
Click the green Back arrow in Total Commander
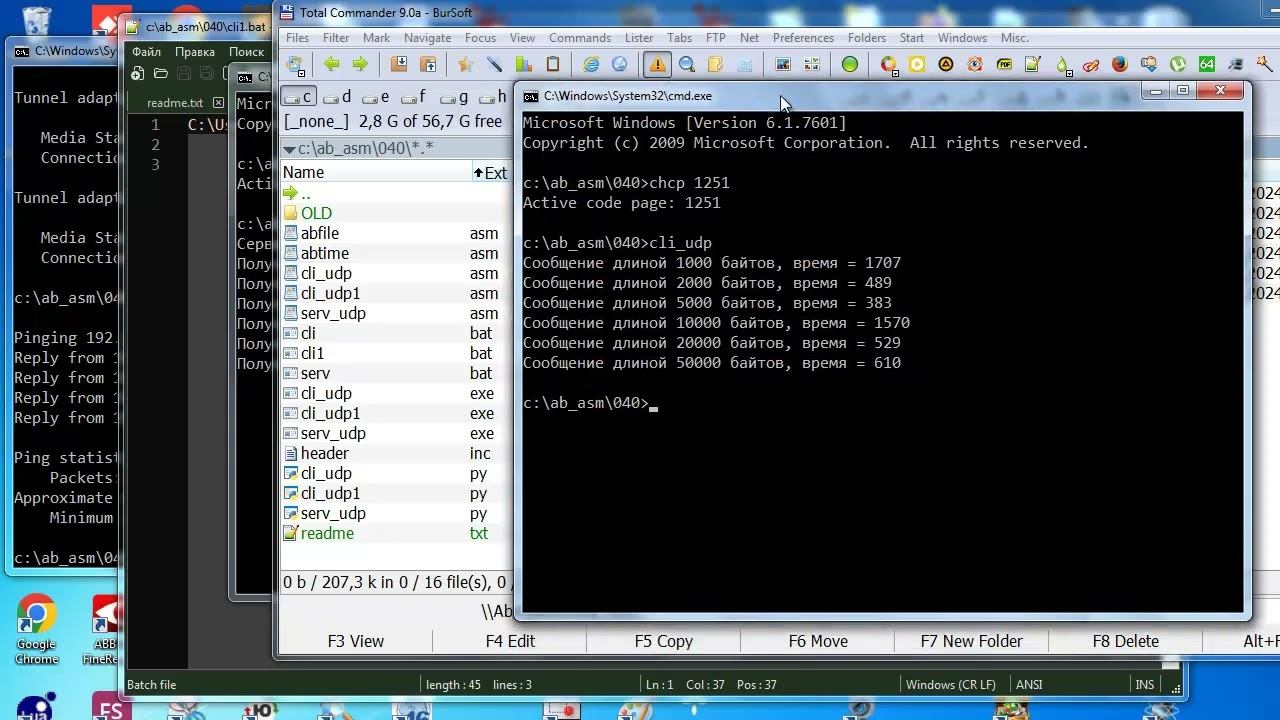coord(332,64)
